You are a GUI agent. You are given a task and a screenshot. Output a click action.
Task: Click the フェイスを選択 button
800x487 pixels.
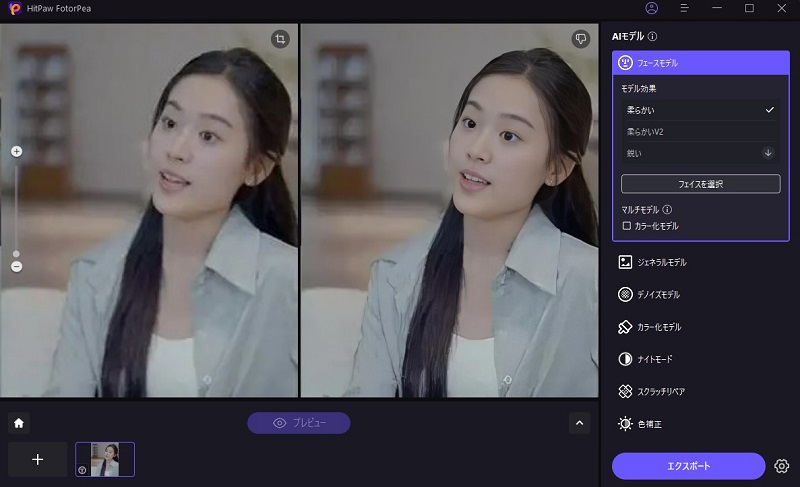701,184
